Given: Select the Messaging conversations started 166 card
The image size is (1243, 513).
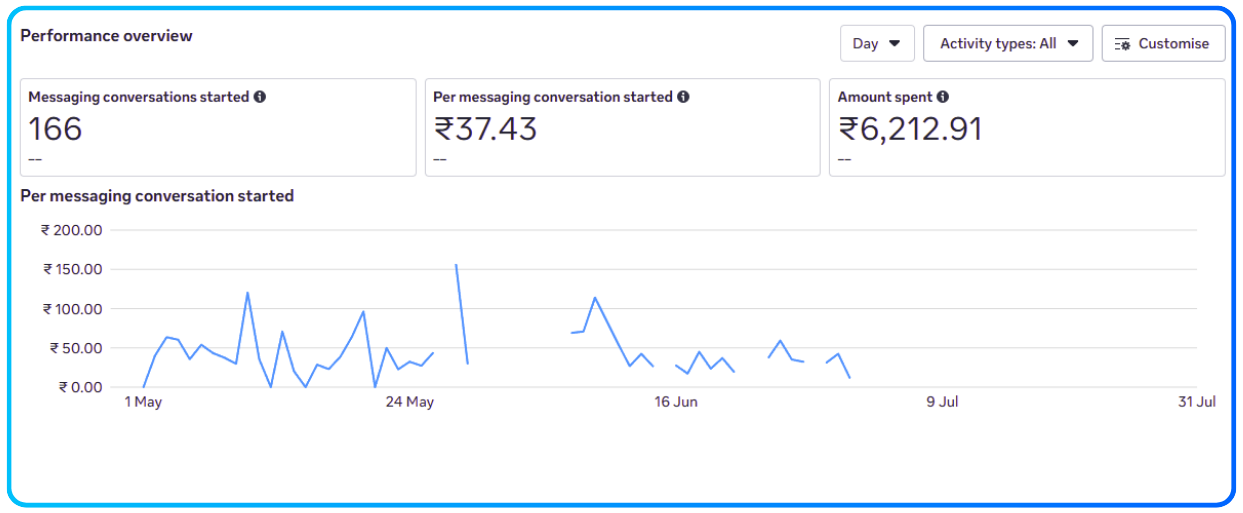Looking at the screenshot, I should coord(218,128).
